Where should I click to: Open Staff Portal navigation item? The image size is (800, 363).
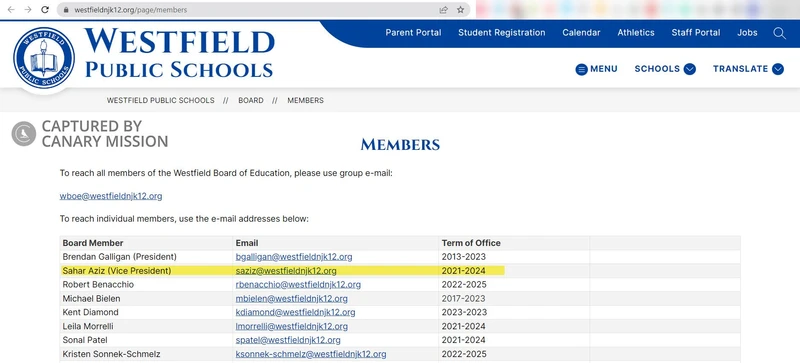[695, 33]
